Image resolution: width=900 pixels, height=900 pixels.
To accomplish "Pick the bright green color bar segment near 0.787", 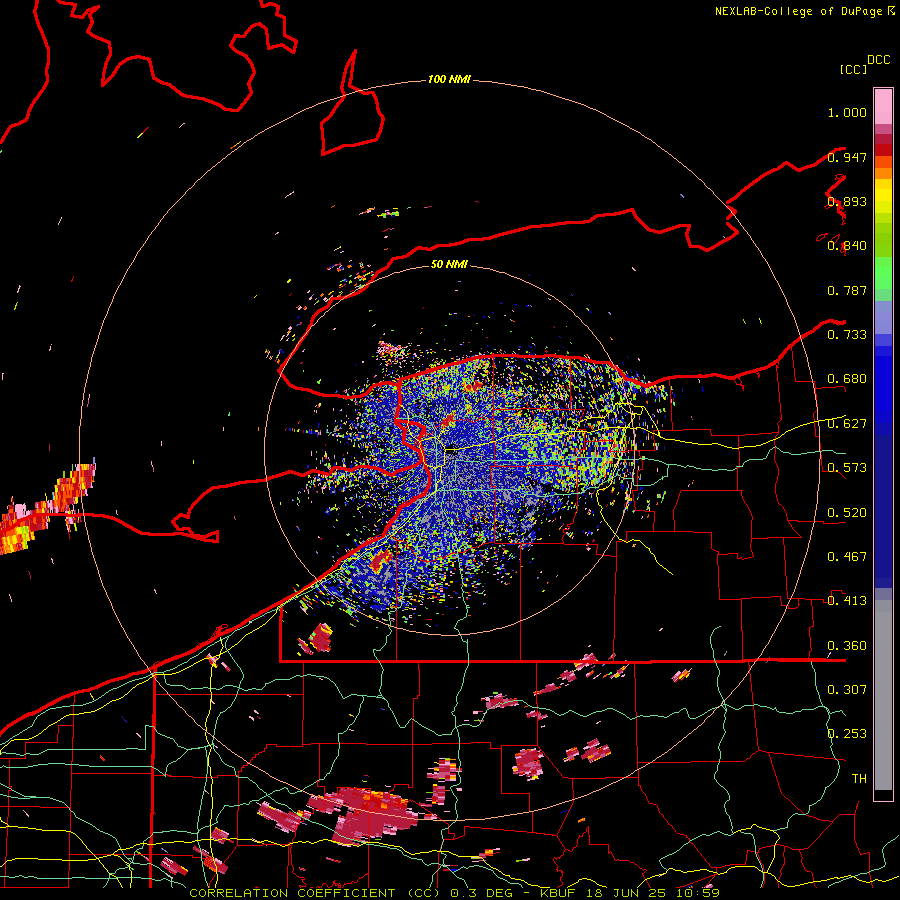I will 883,273.
